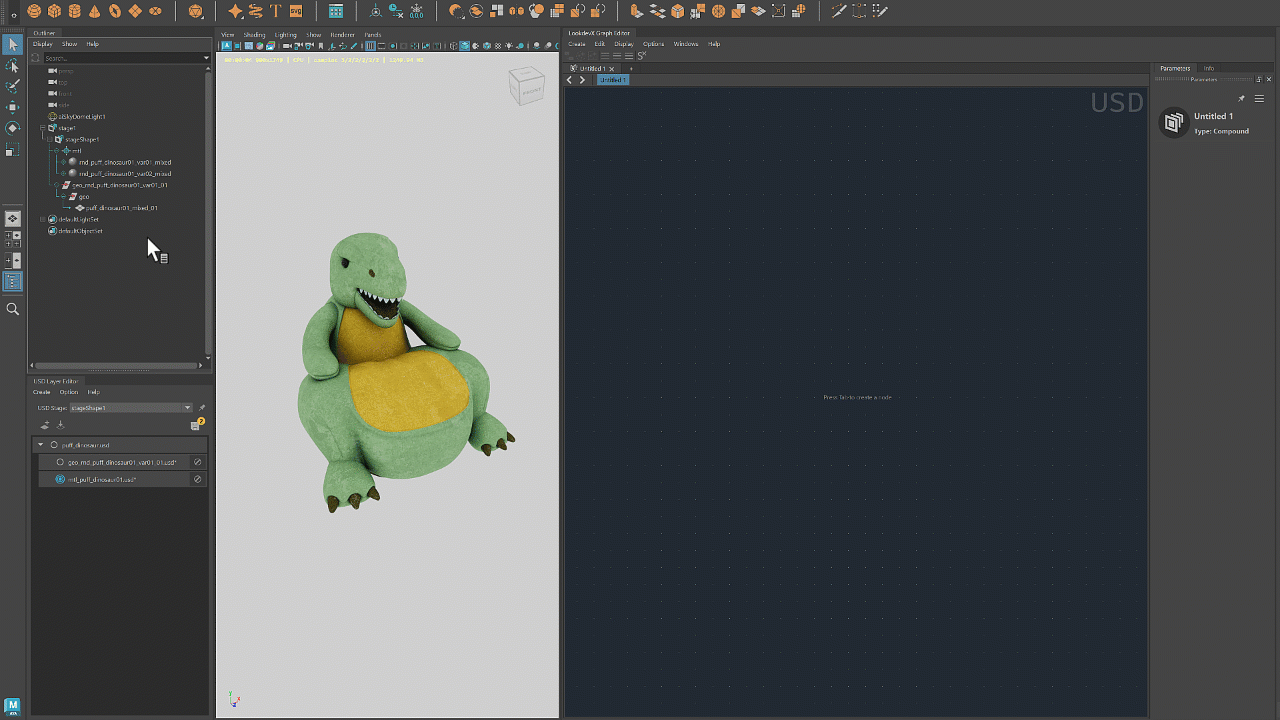Click the back navigation arrow in graph editor

[x=569, y=79]
